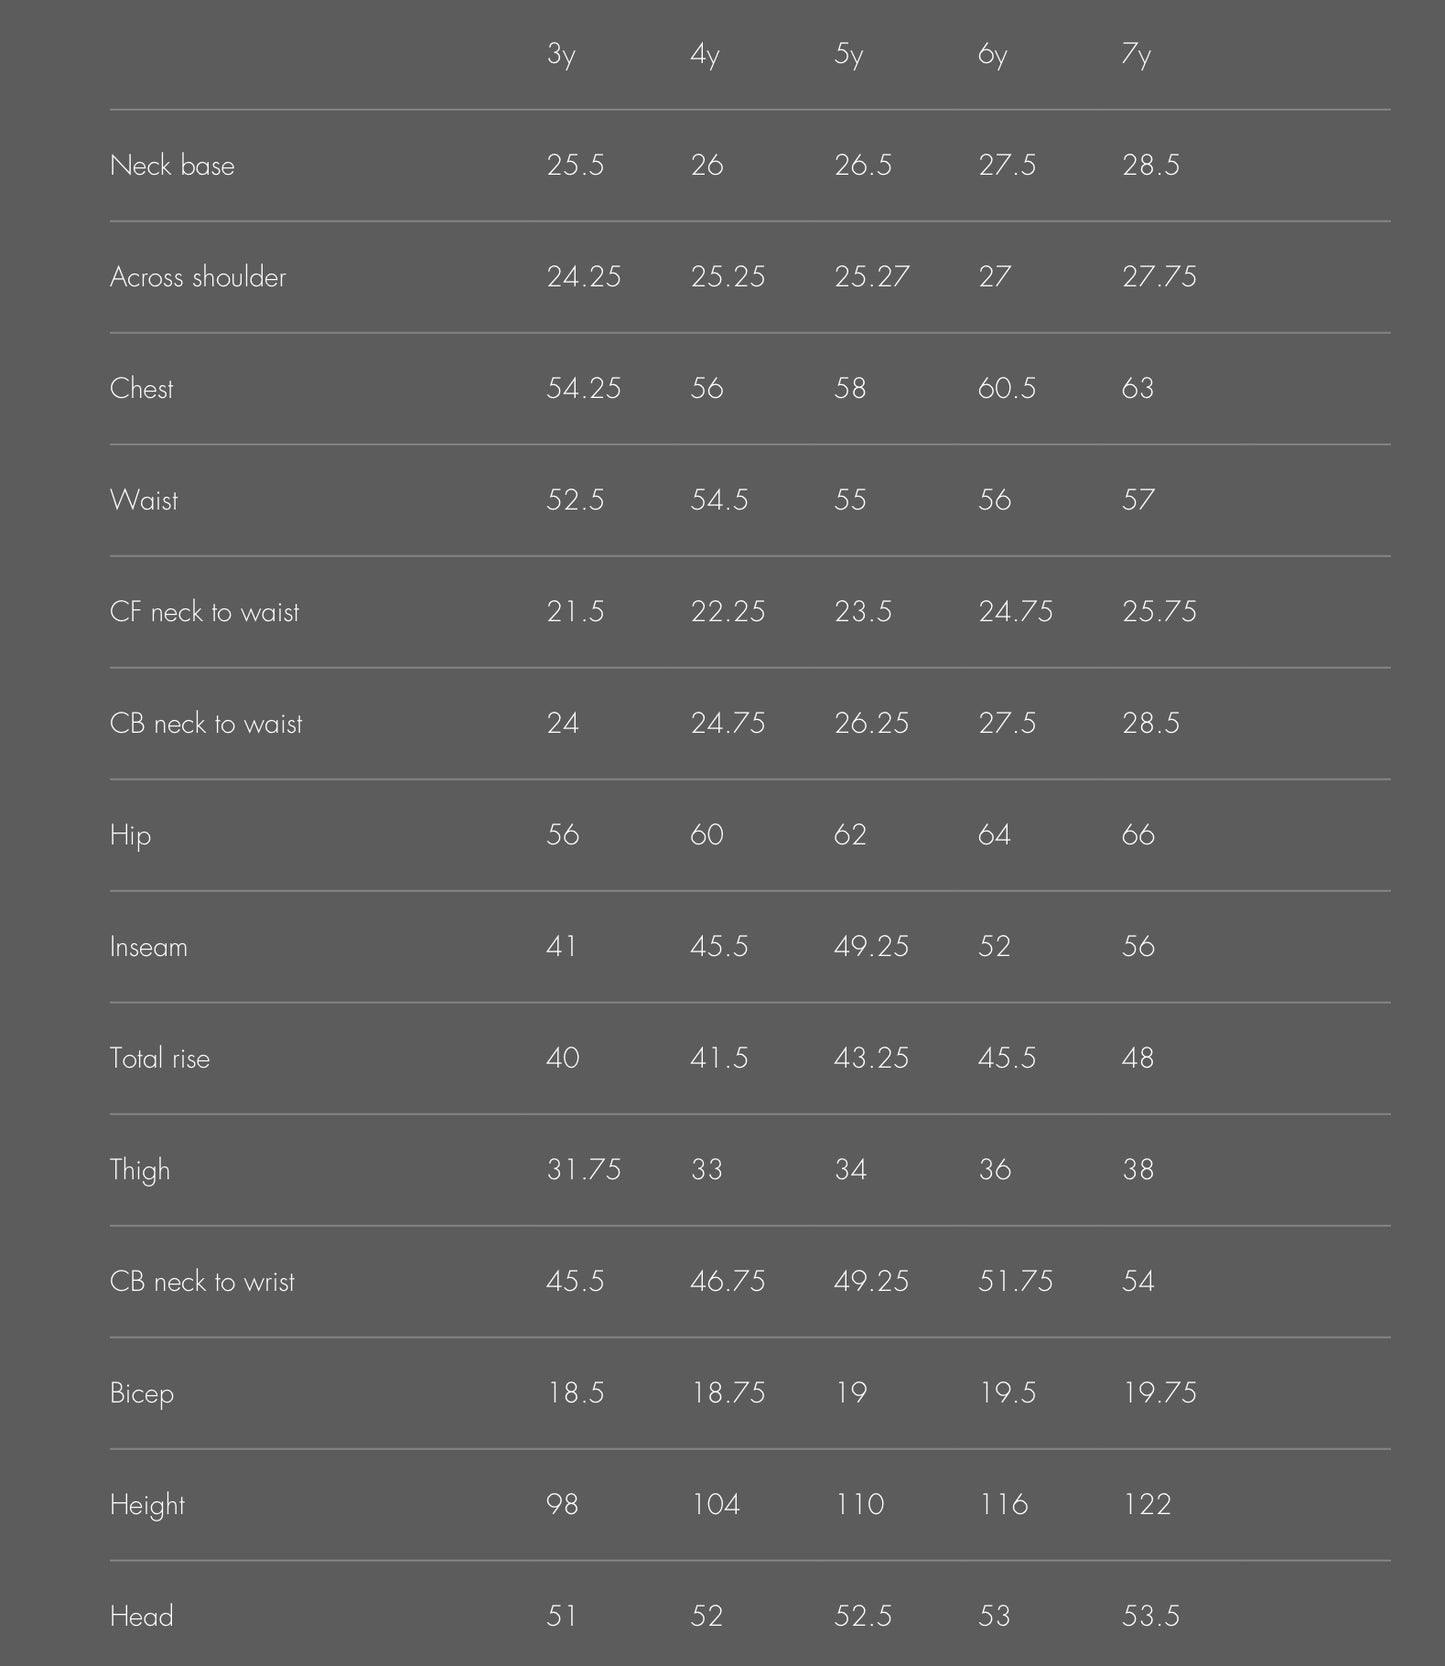Viewport: 1445px width, 1666px height.
Task: Click the Bicep row label
Action: click(142, 1394)
